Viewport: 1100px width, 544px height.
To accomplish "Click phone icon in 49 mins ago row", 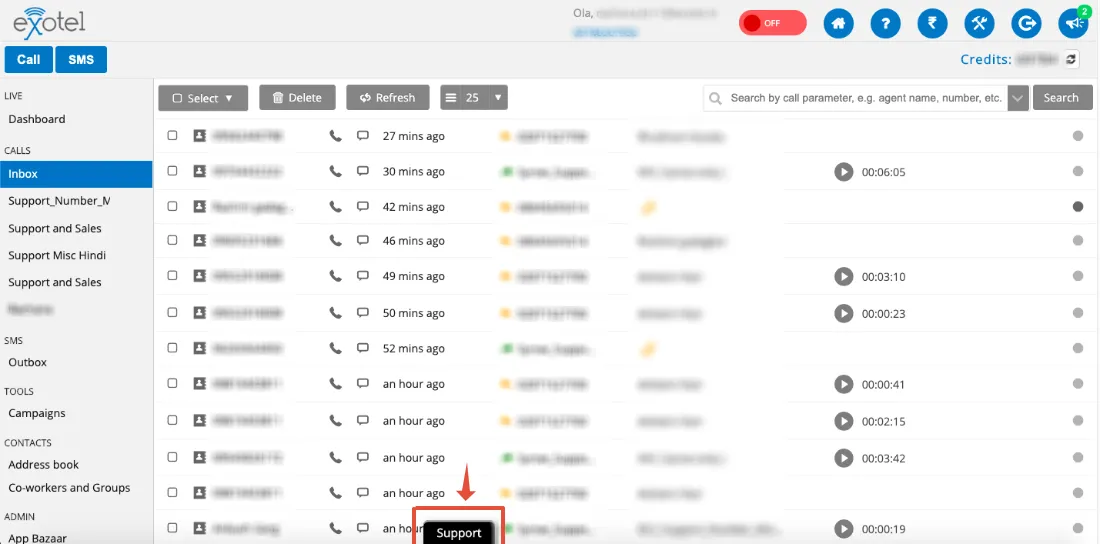I will pyautogui.click(x=335, y=276).
